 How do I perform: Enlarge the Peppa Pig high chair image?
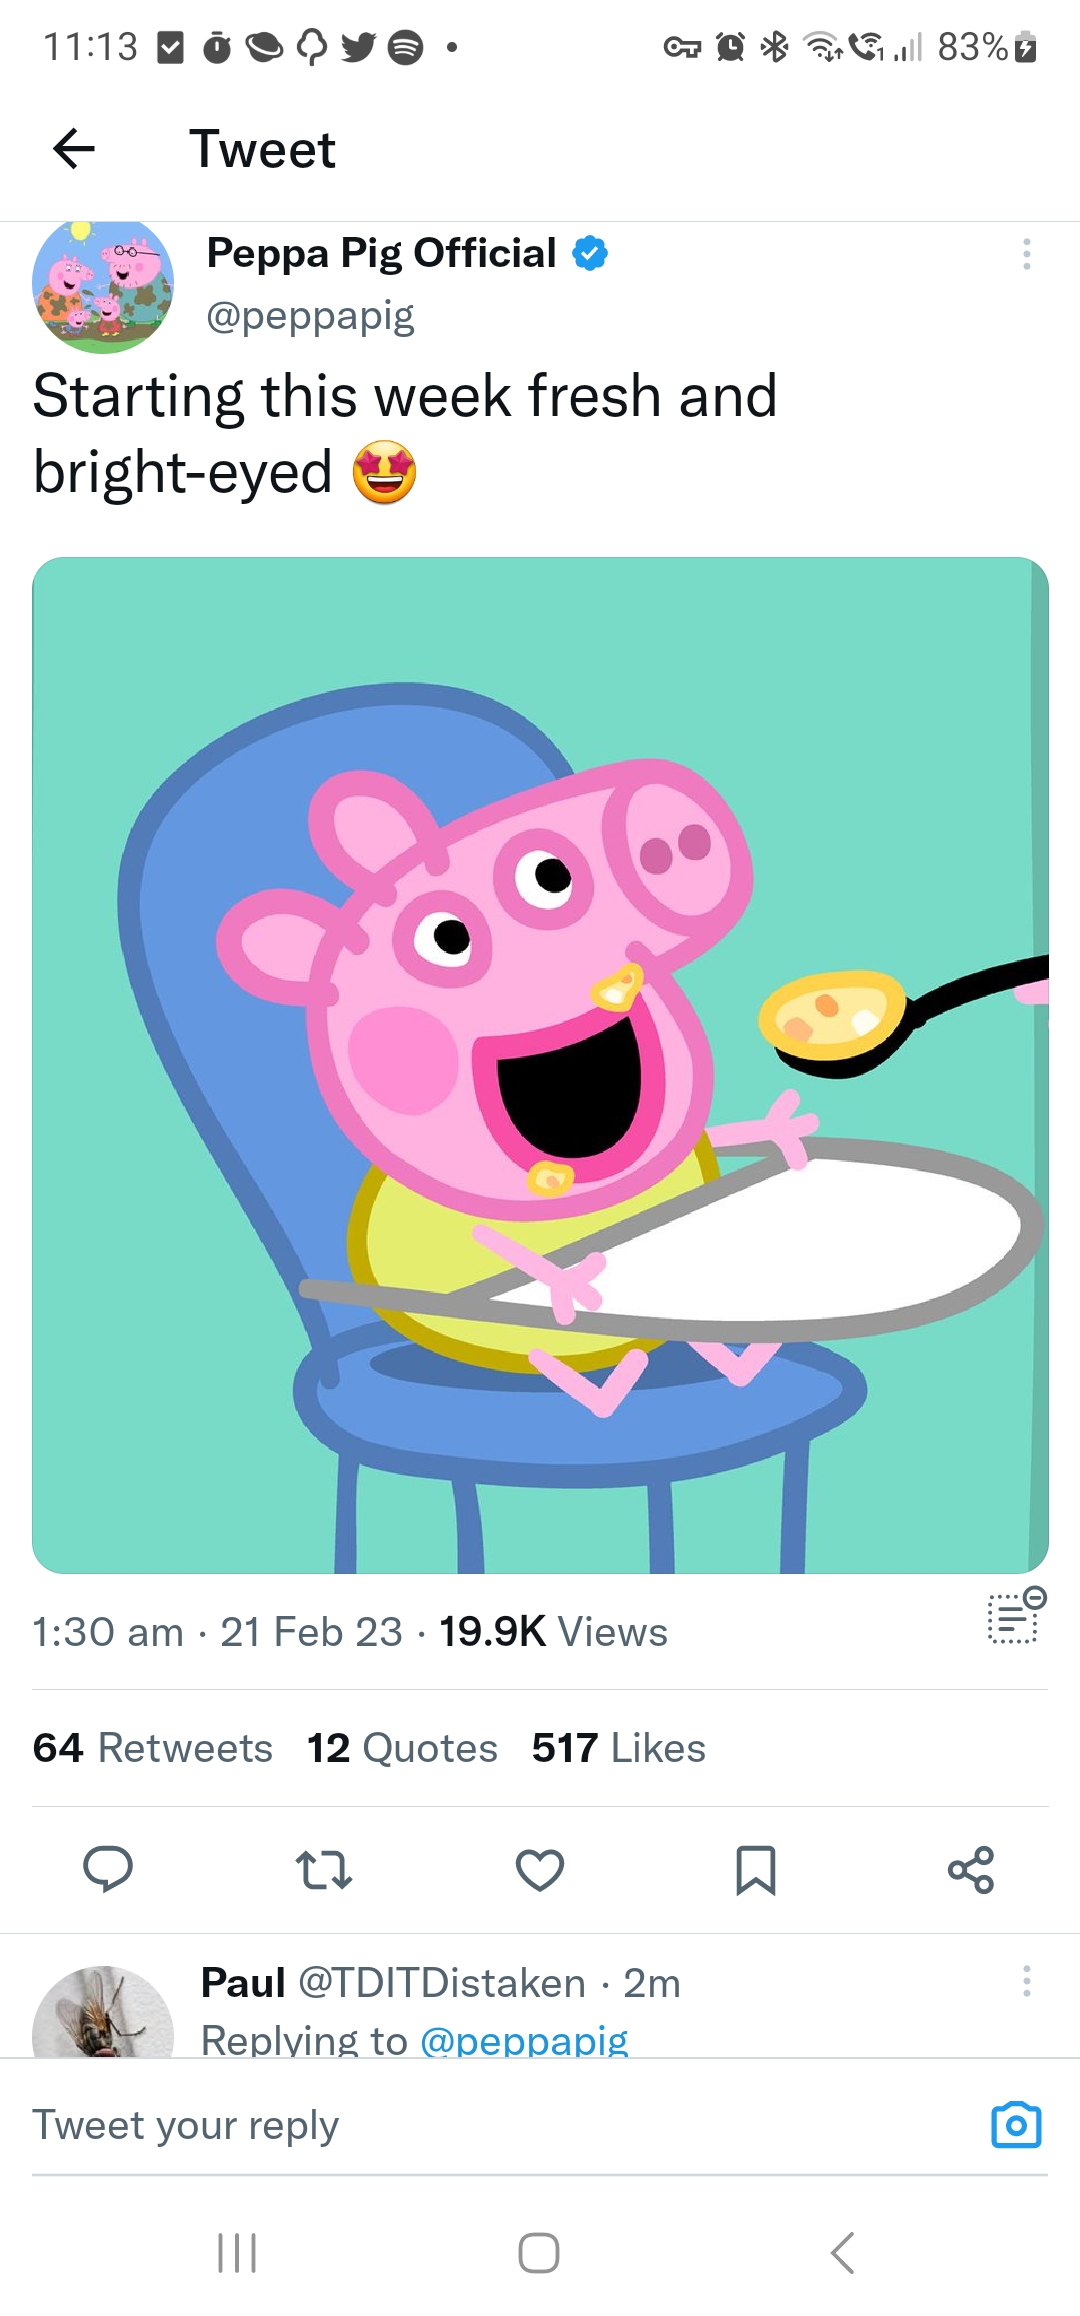(540, 1065)
